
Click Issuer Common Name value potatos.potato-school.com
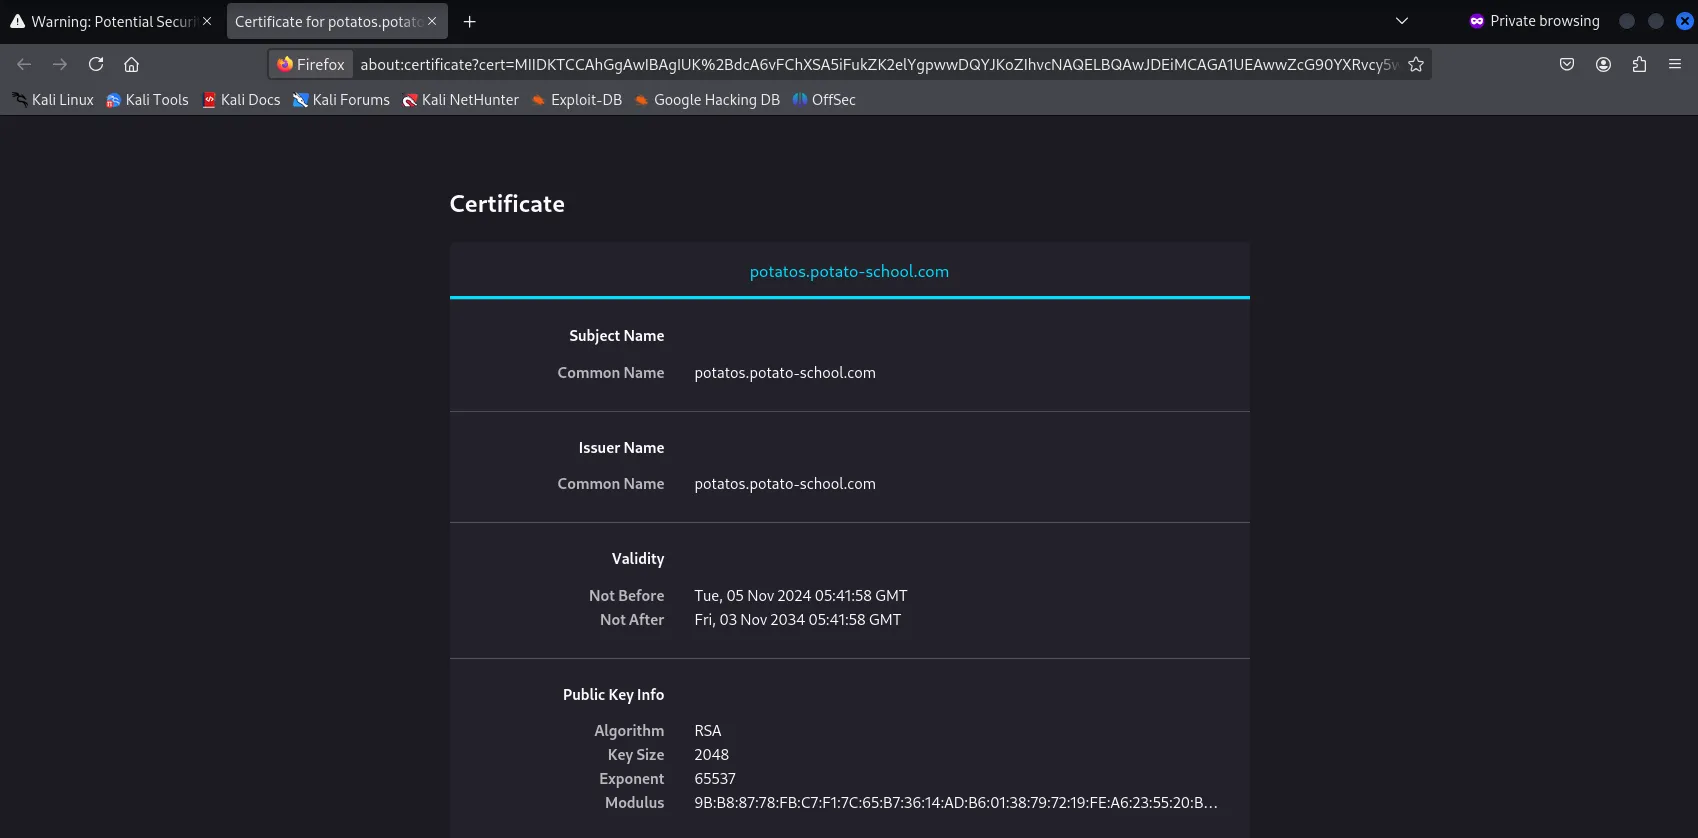click(x=785, y=484)
